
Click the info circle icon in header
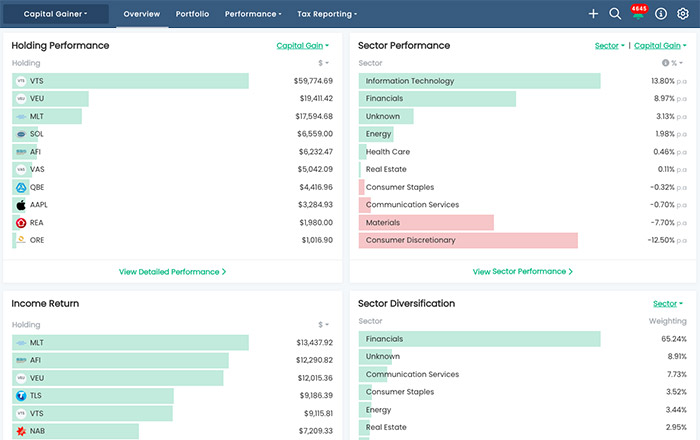tap(661, 14)
